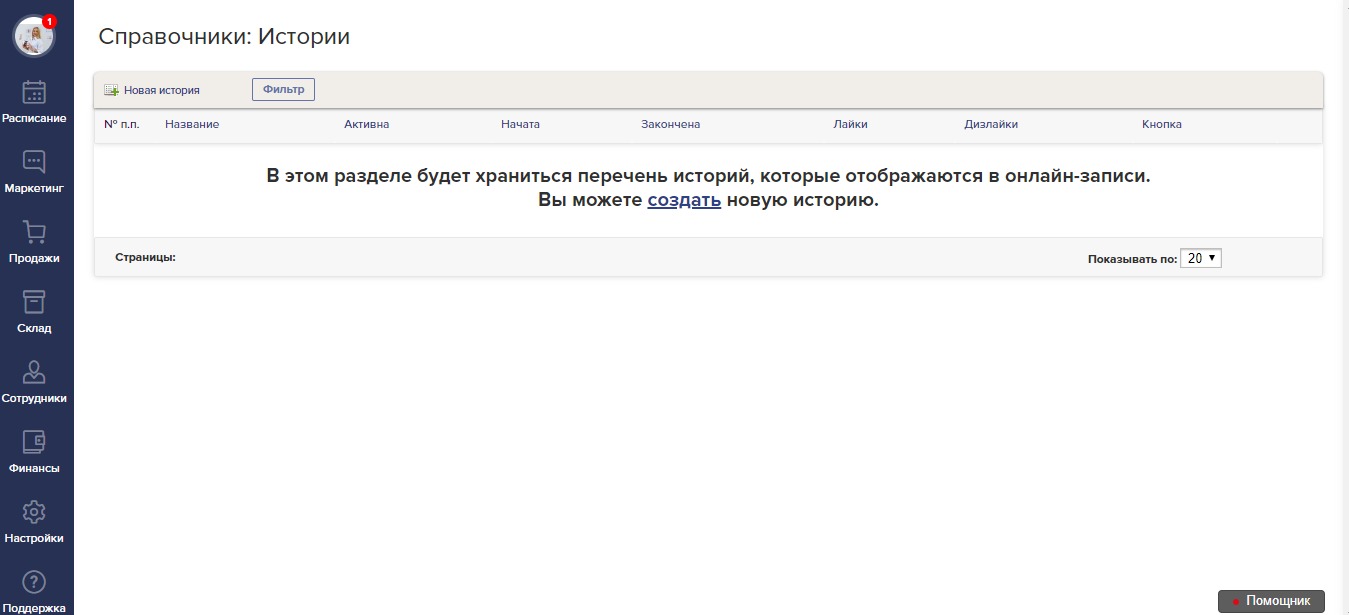Open the Фильтр button

[283, 90]
